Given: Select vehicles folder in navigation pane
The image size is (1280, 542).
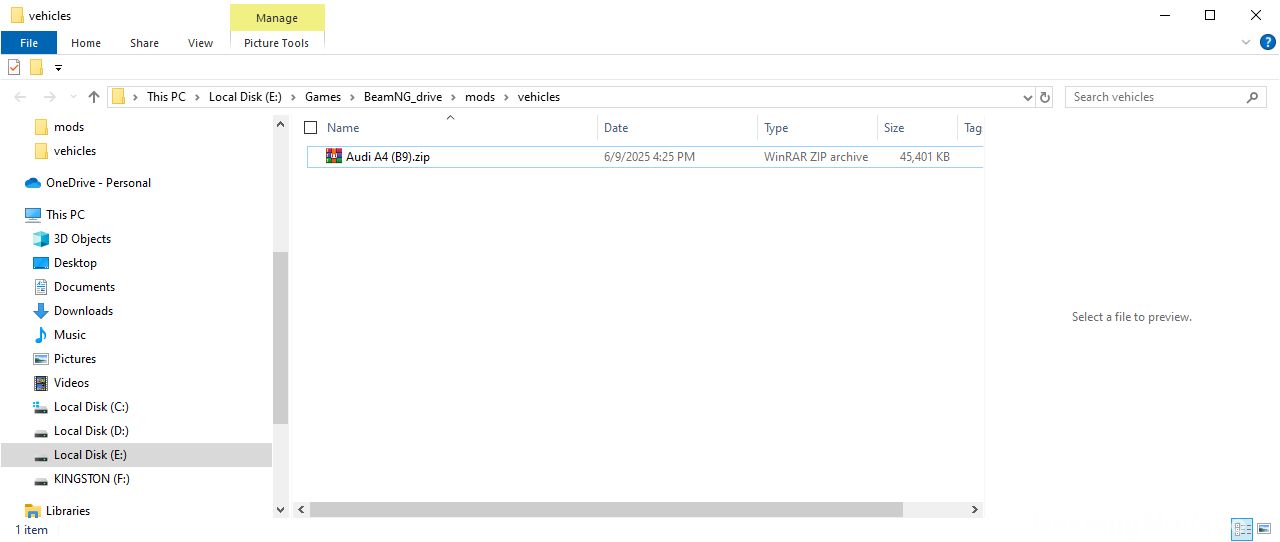Looking at the screenshot, I should [x=75, y=151].
